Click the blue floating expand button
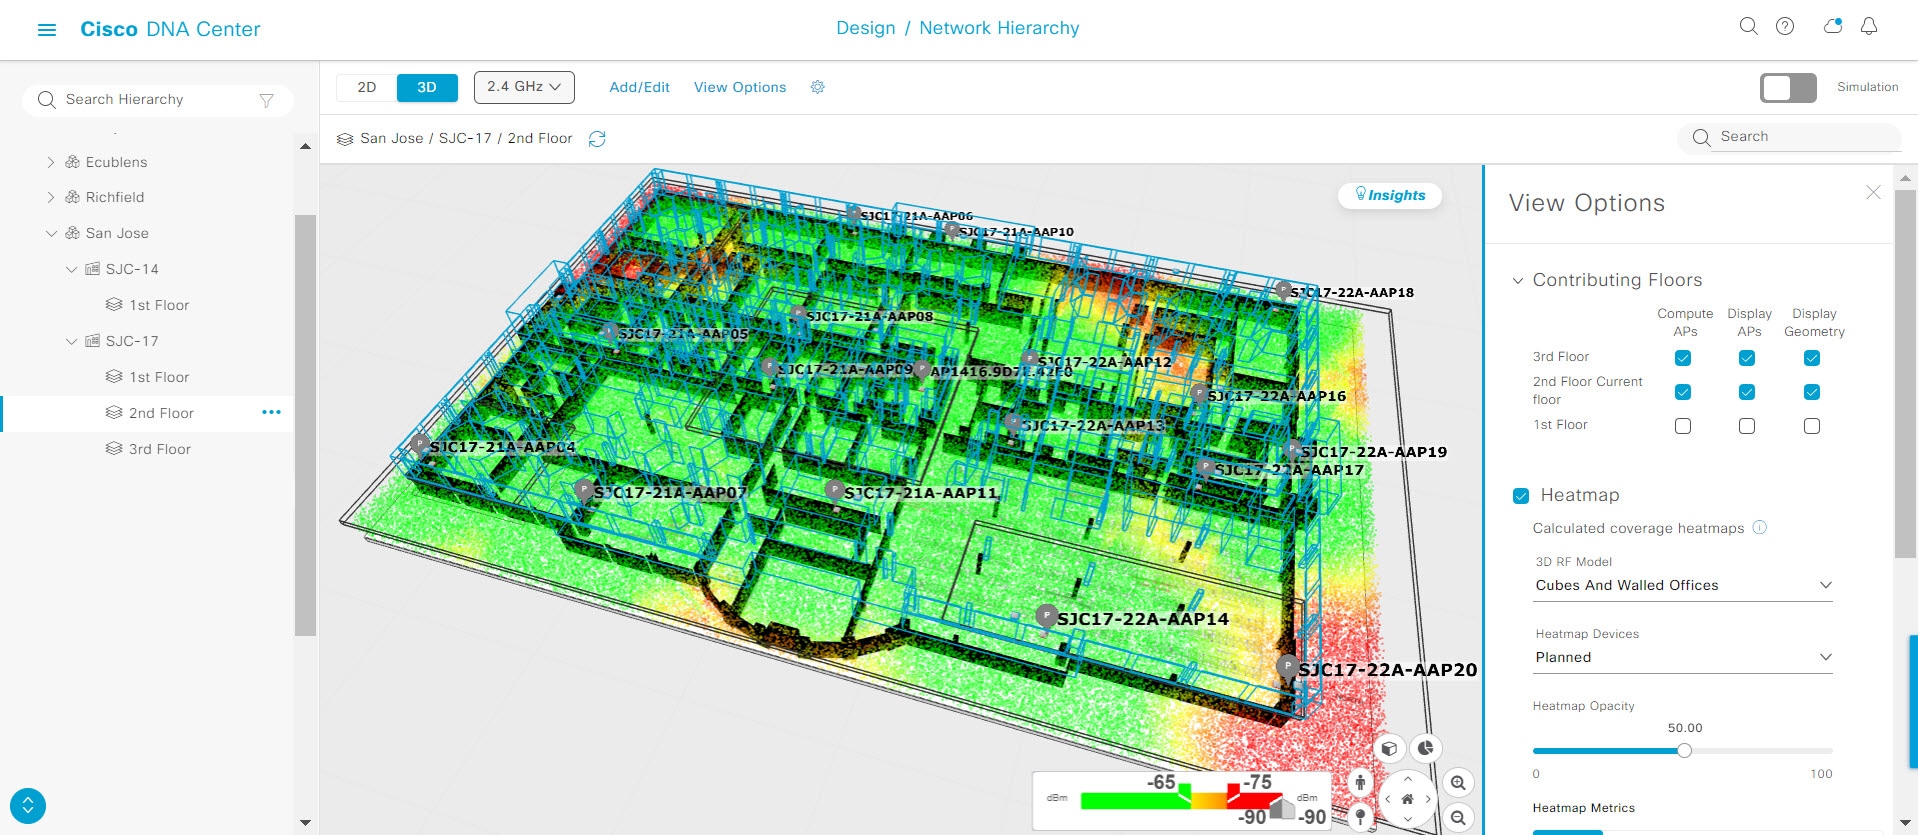This screenshot has width=1918, height=835. (28, 805)
